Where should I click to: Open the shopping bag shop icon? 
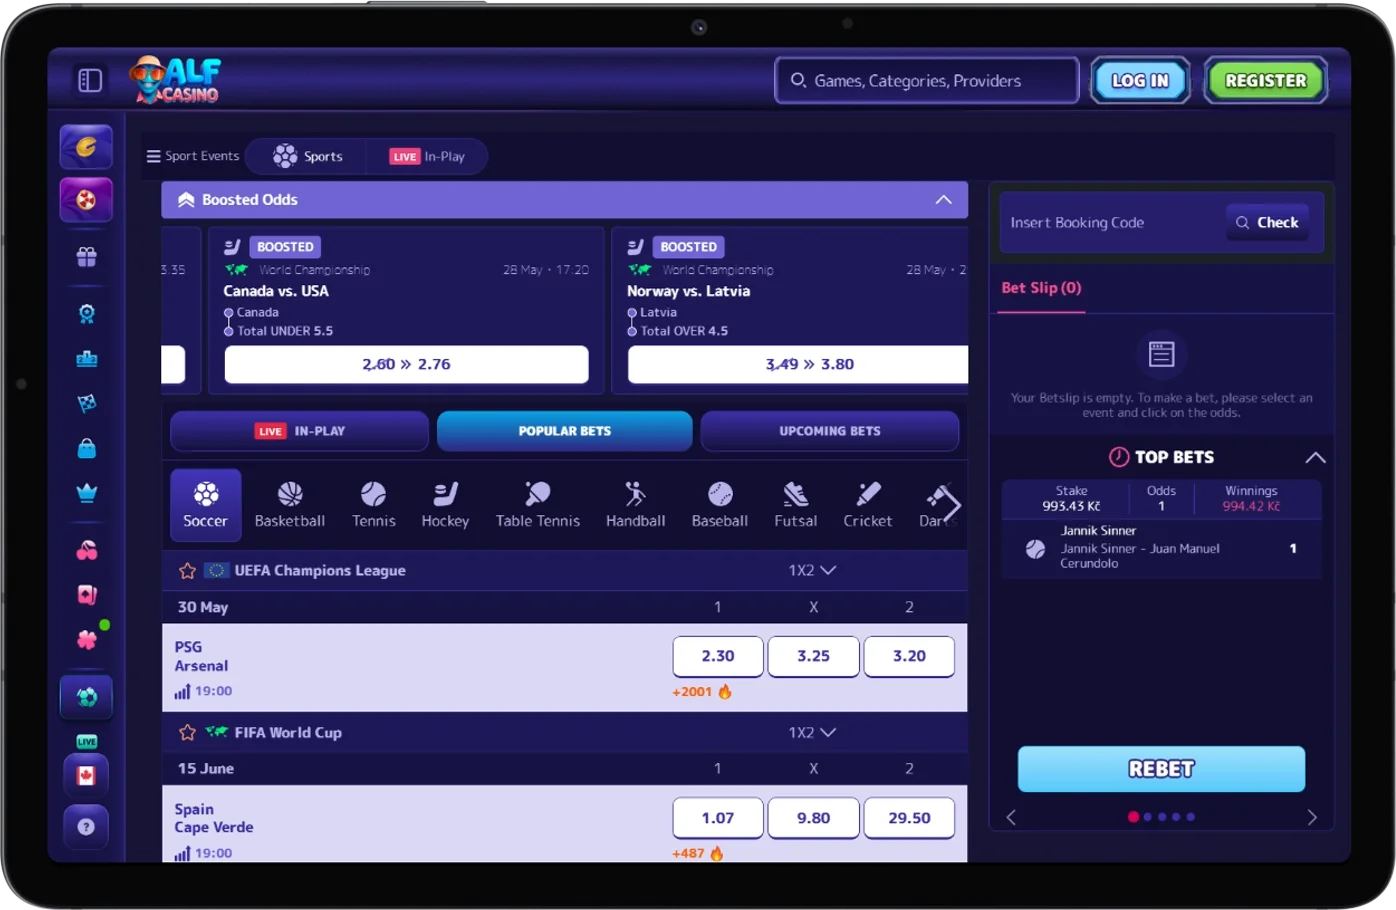[x=87, y=448]
